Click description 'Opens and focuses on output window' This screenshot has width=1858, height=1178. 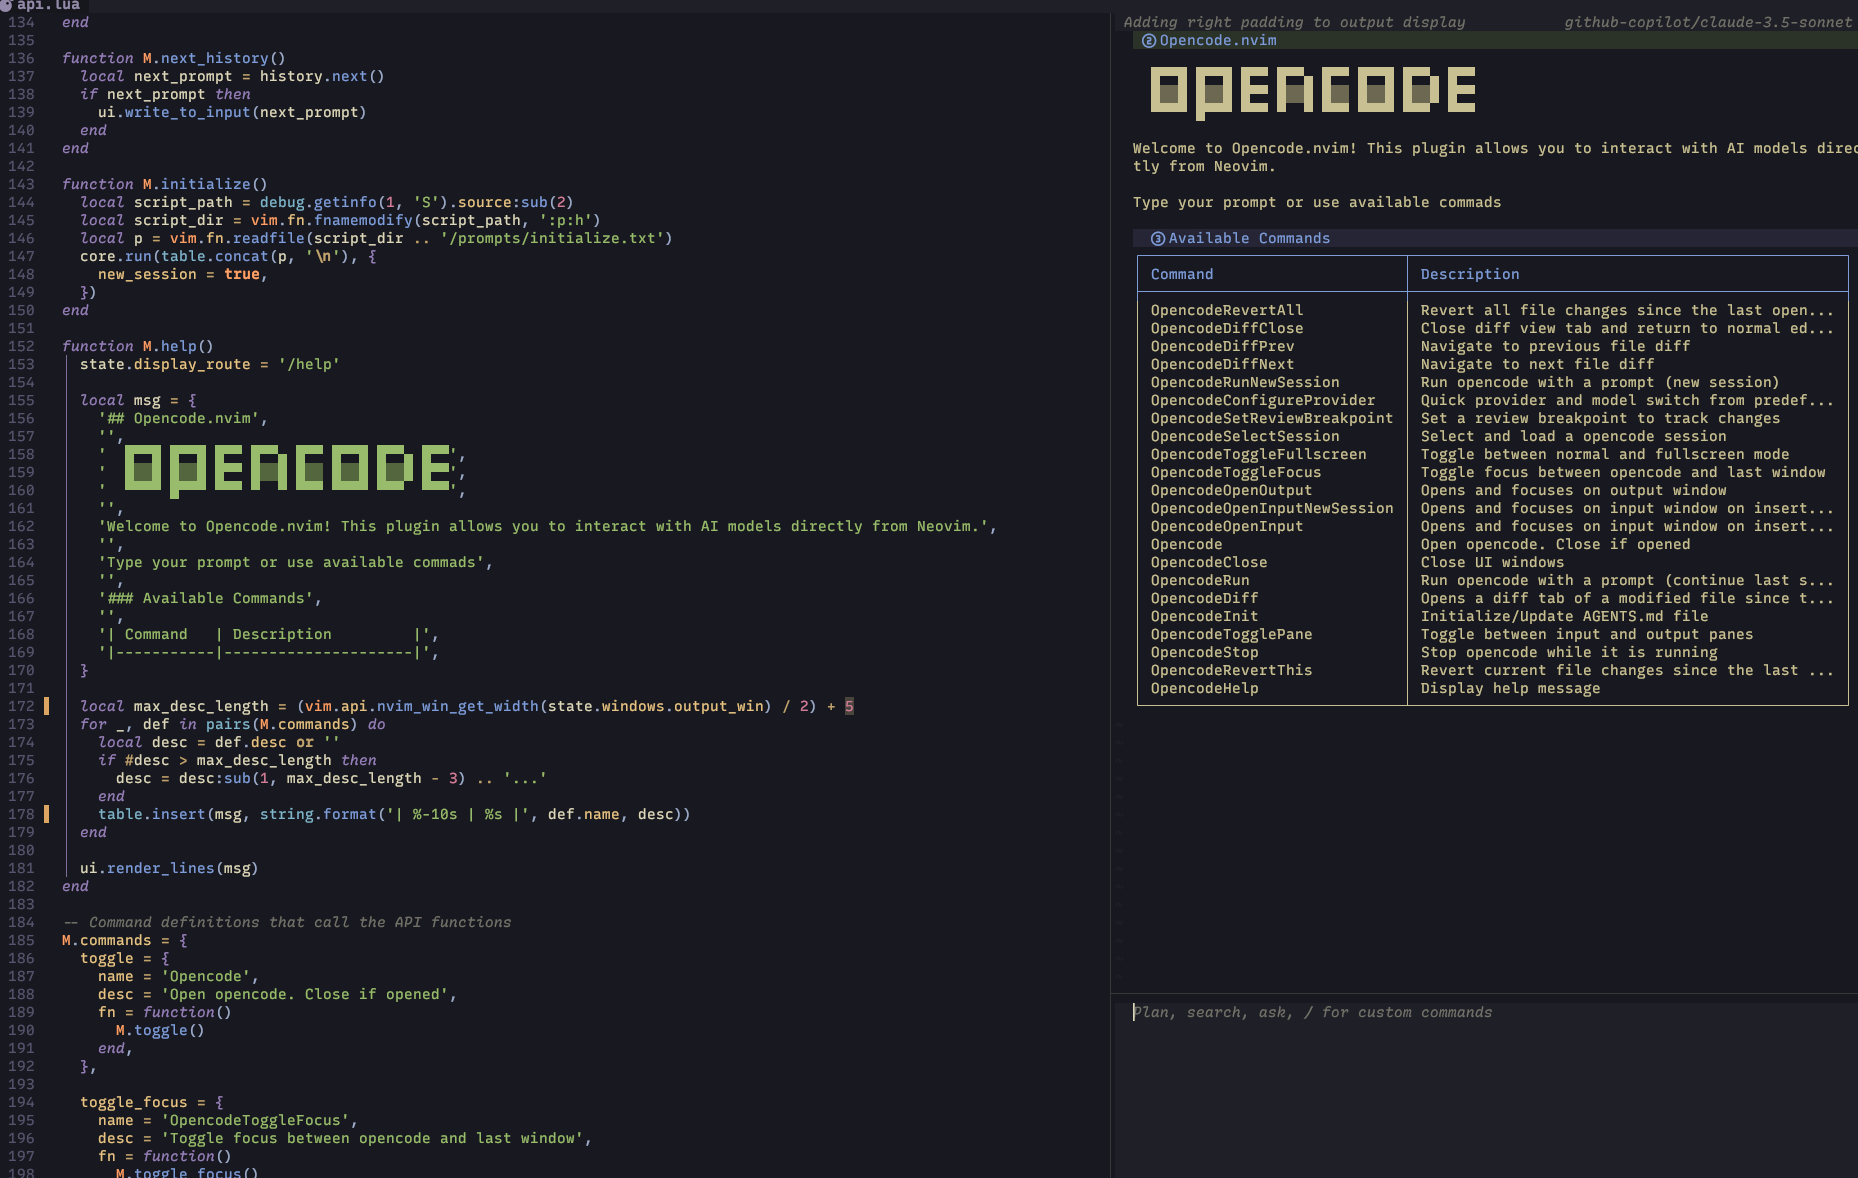(x=1574, y=490)
